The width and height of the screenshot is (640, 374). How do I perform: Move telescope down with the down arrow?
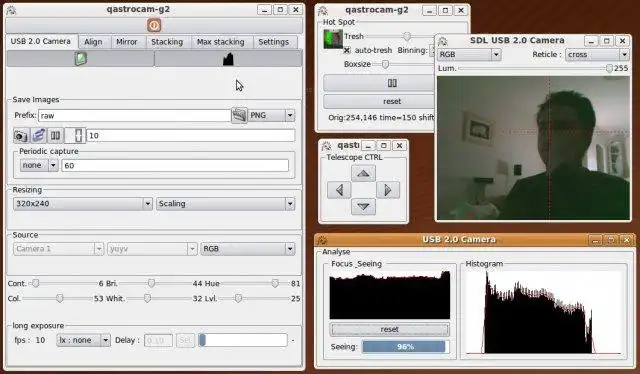click(363, 207)
